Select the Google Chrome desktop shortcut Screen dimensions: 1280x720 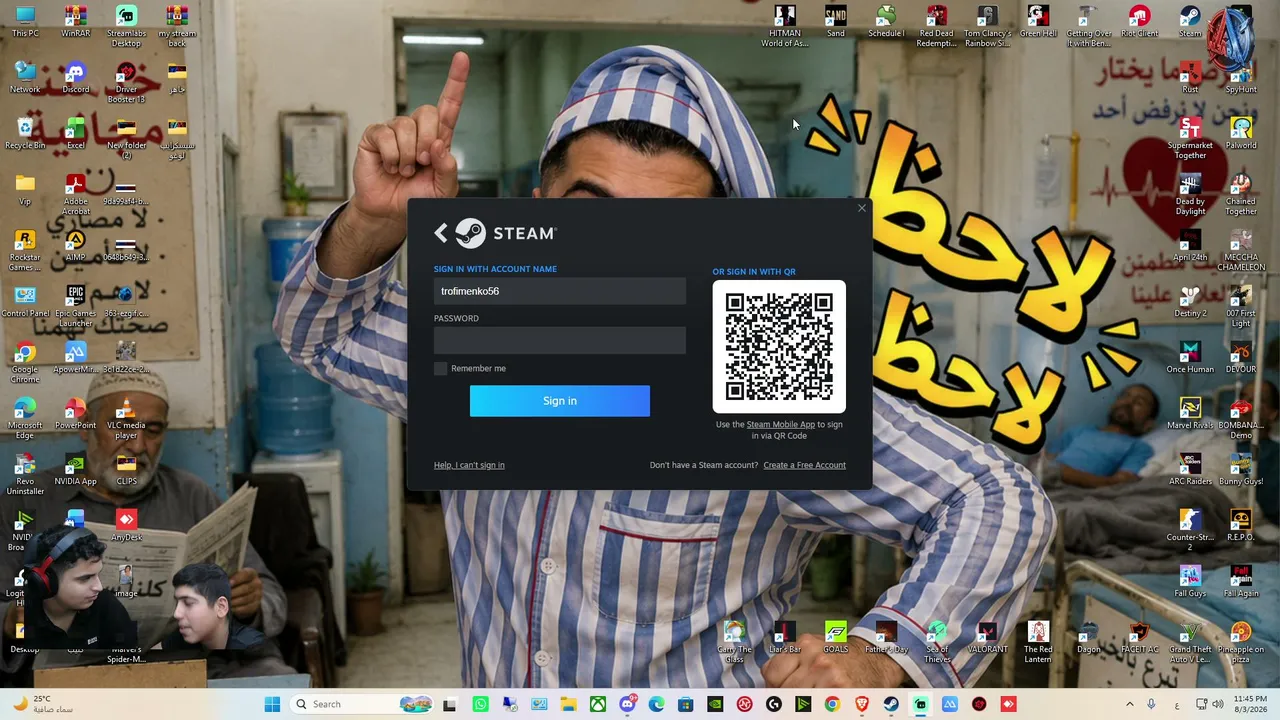point(25,362)
